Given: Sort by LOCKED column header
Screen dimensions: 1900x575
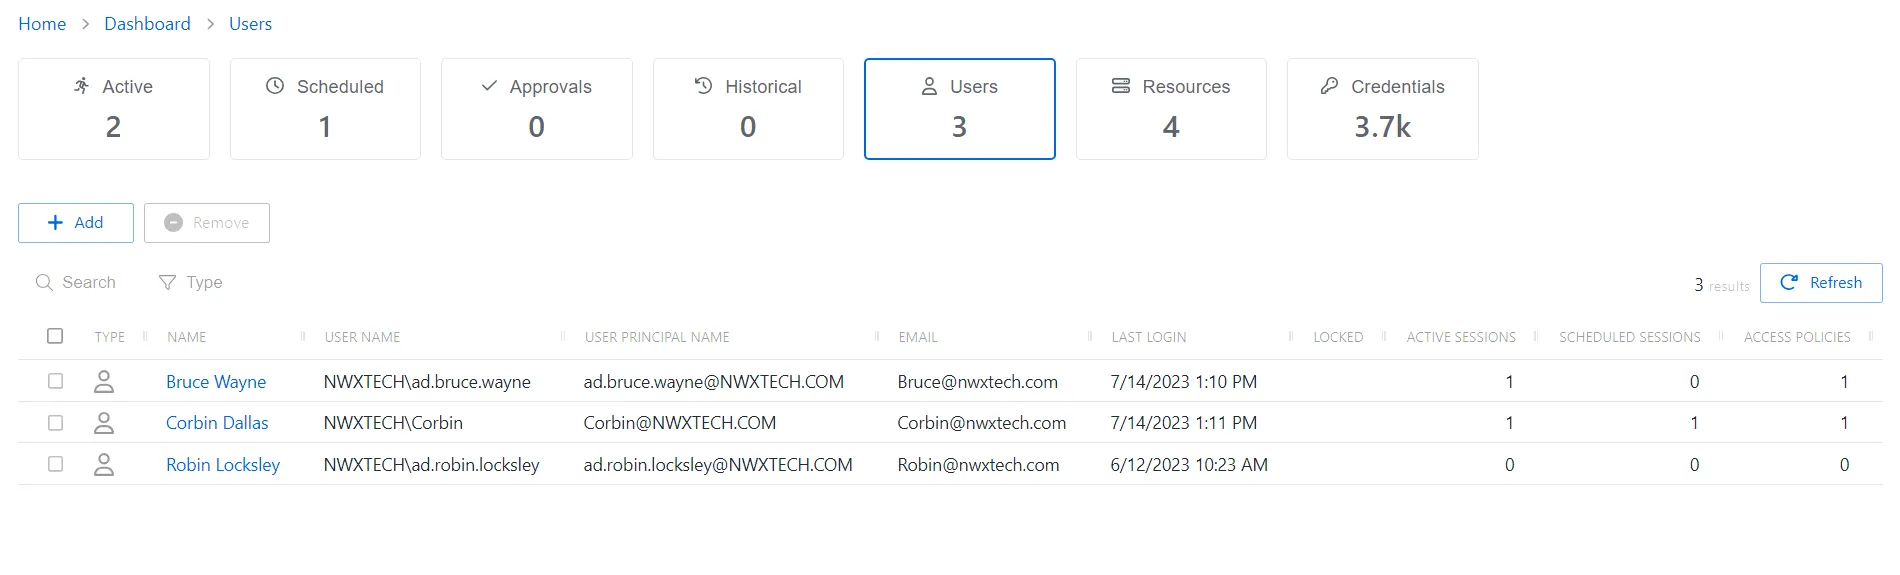Looking at the screenshot, I should (1338, 337).
